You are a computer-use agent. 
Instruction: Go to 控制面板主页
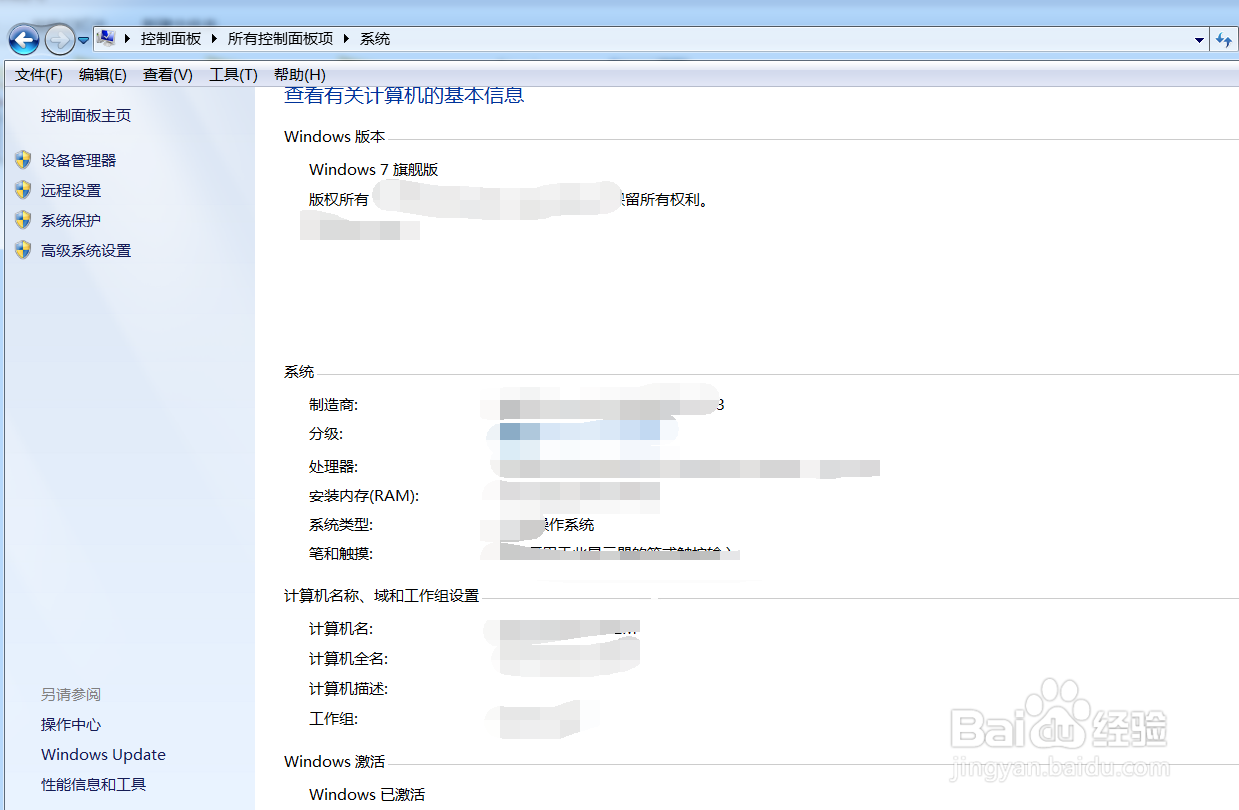86,116
